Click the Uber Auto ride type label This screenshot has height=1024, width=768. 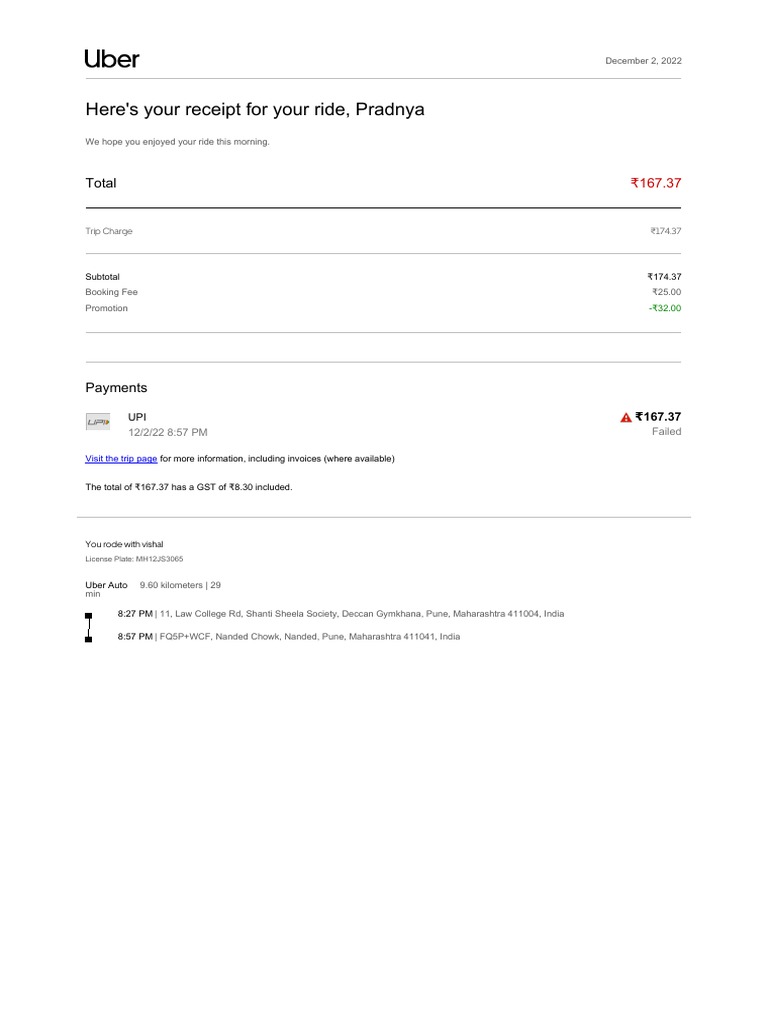[x=106, y=585]
